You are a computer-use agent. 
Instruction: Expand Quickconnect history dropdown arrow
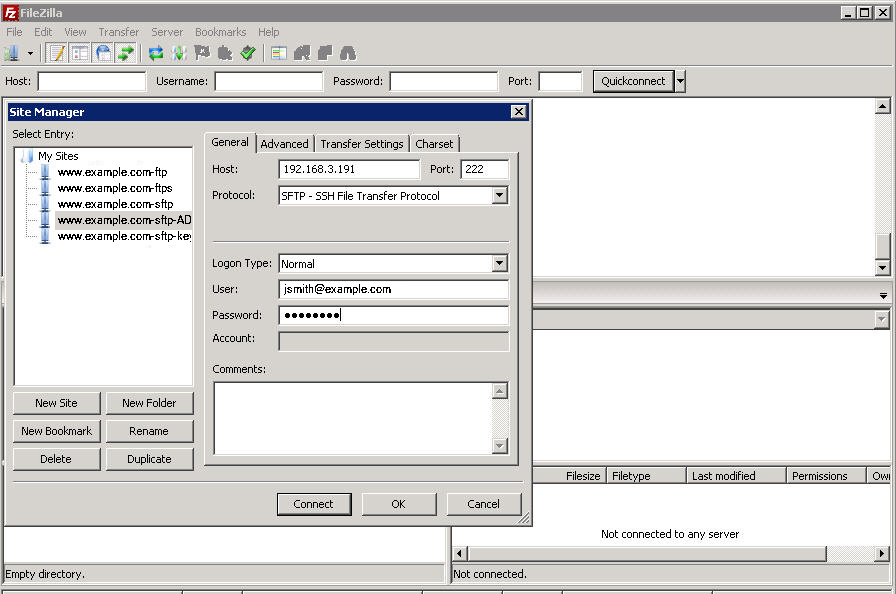pos(680,81)
